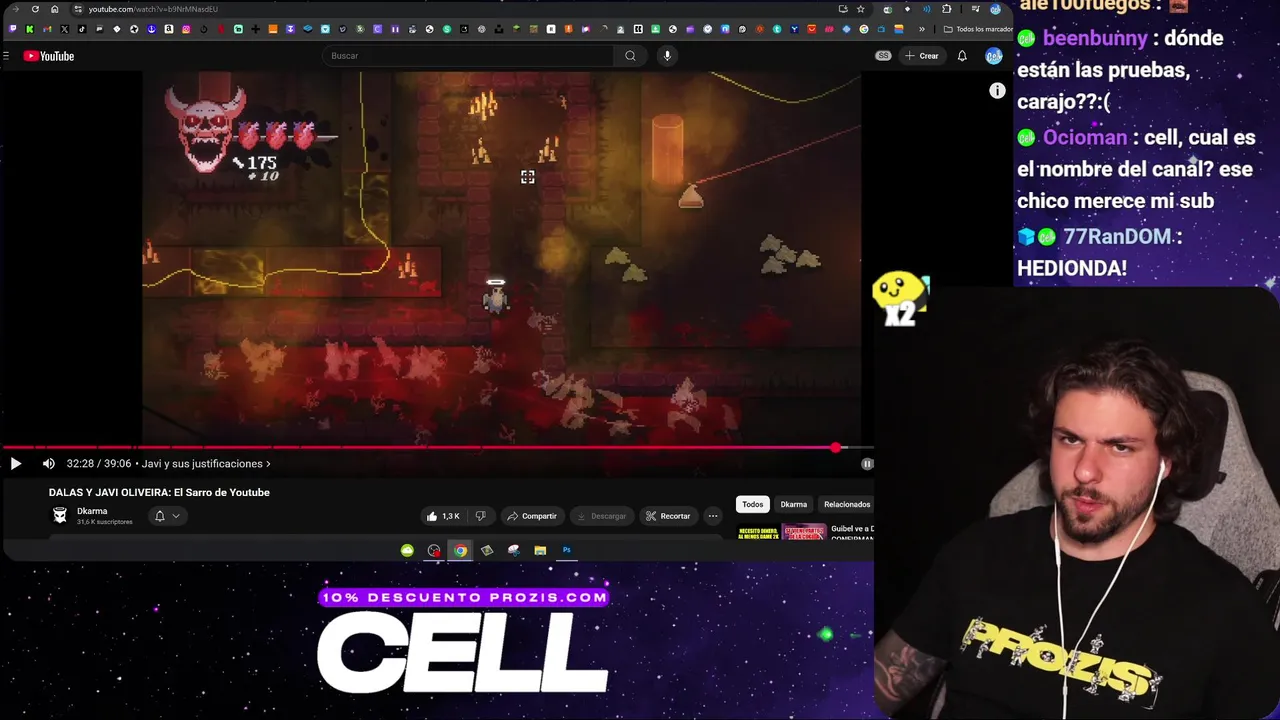Image resolution: width=1280 pixels, height=720 pixels.
Task: Reload the page in the browser
Action: (35, 9)
